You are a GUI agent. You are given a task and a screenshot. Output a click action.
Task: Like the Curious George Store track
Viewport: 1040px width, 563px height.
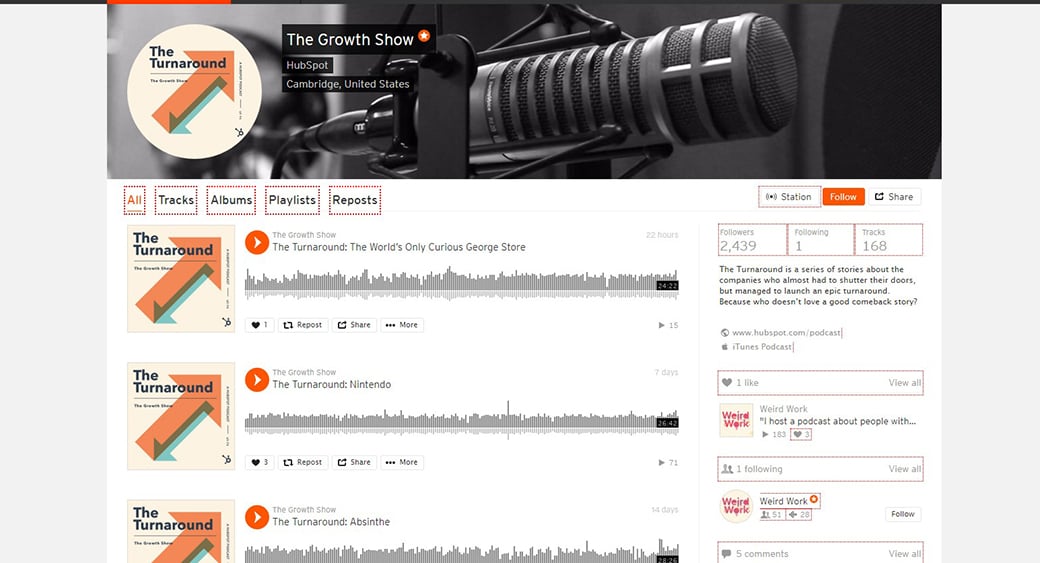click(259, 325)
